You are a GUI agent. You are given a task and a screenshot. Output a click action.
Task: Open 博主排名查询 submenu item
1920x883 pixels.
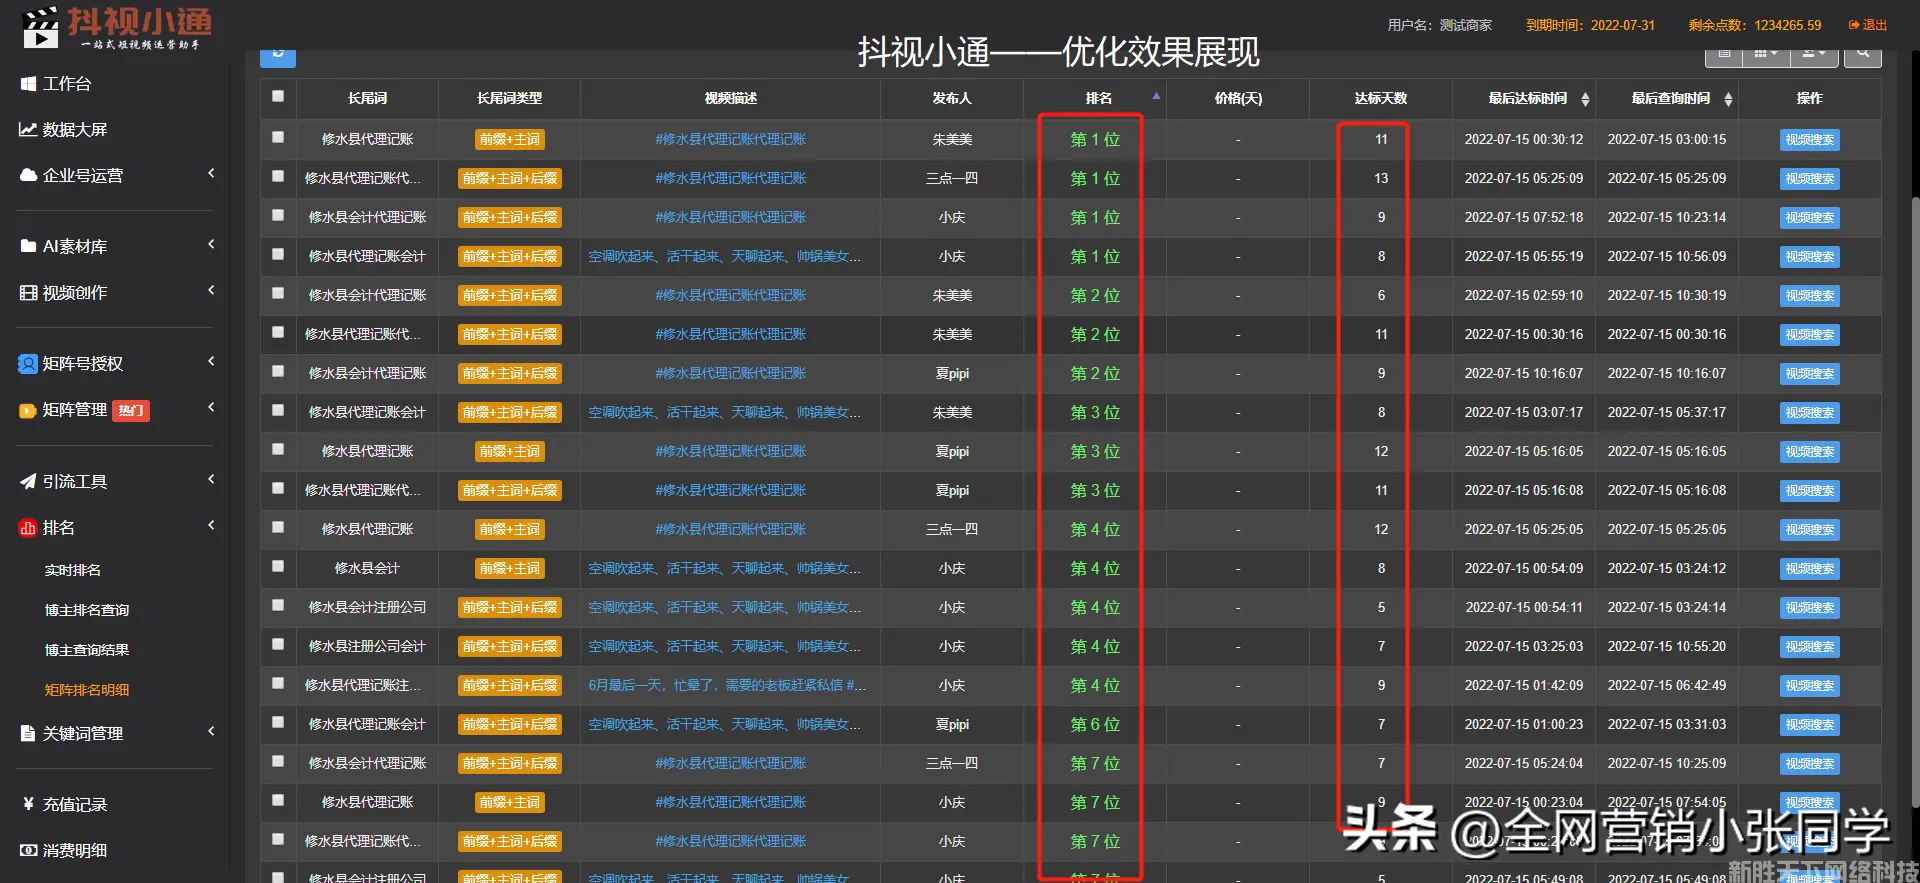tap(87, 611)
